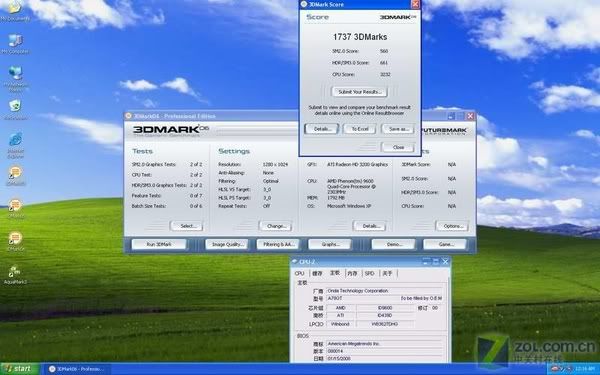Image resolution: width=600 pixels, height=375 pixels.
Task: Click 'American Megatrends Inc.' BIOS field
Action: (x=385, y=344)
